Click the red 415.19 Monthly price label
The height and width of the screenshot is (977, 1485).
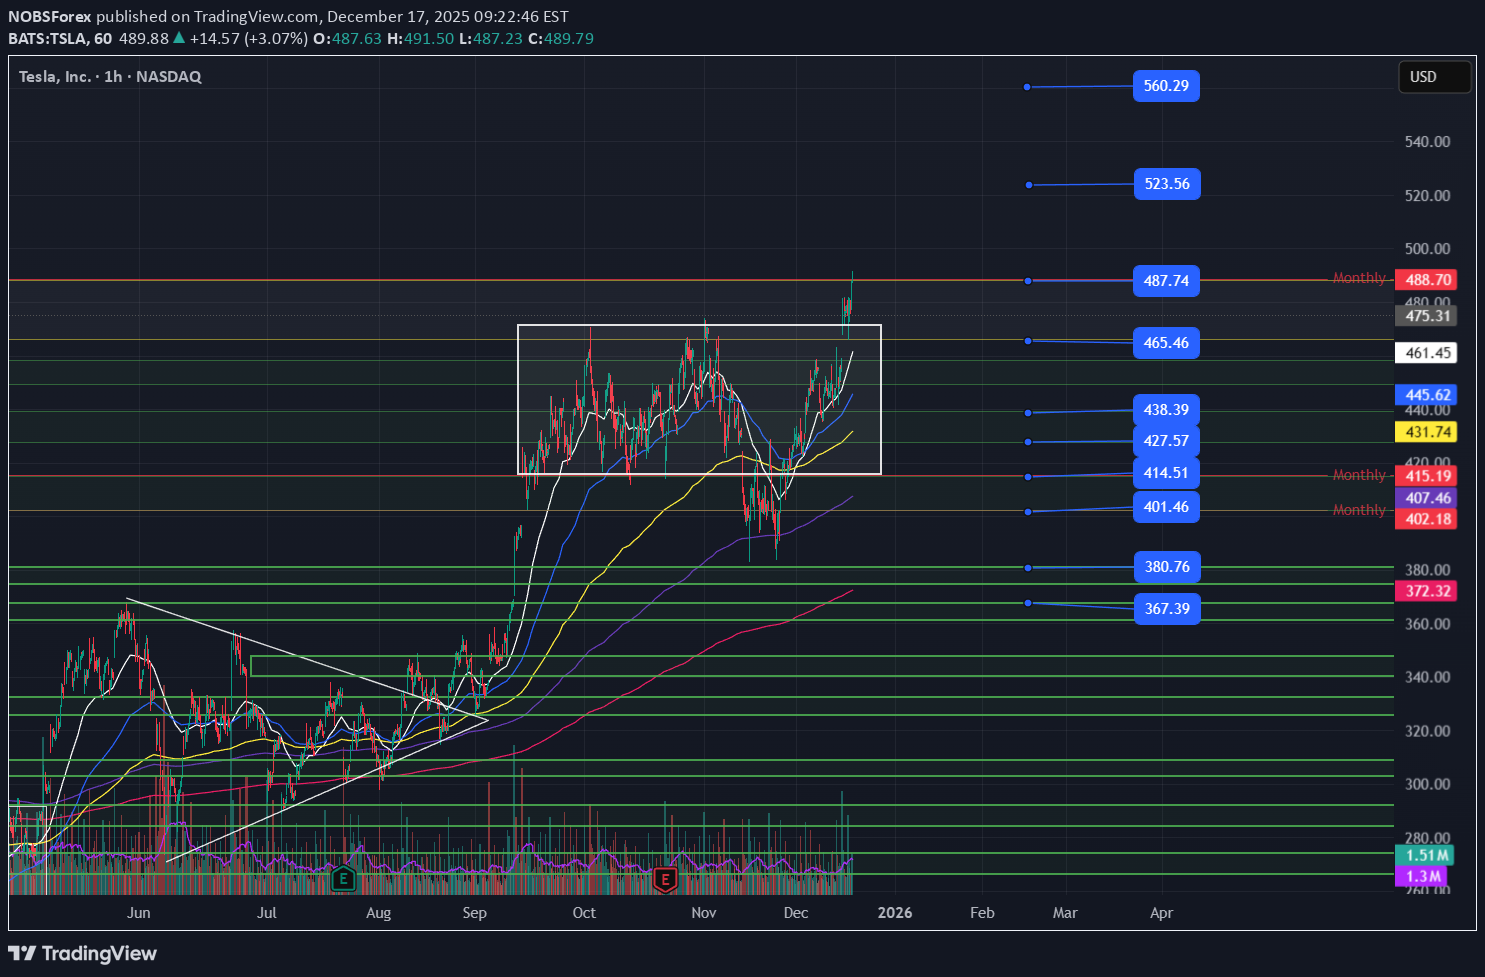(x=1427, y=476)
